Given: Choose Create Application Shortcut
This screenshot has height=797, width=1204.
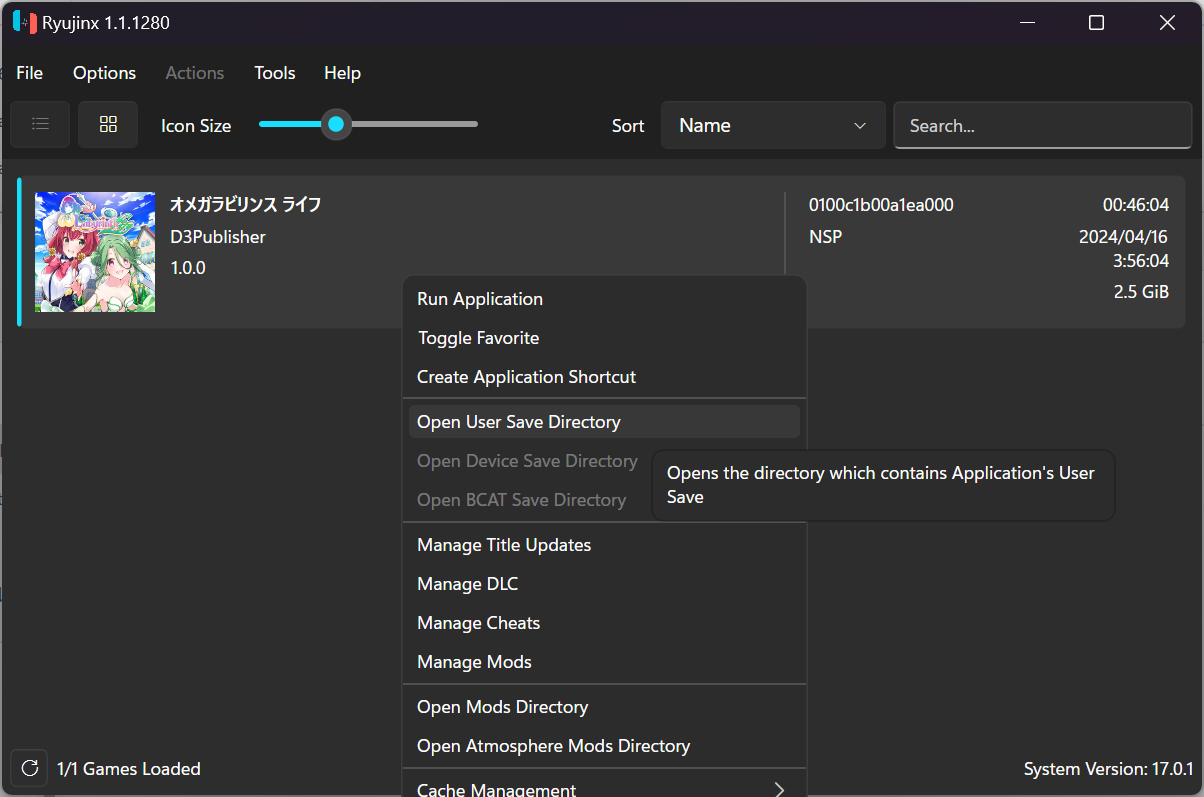Looking at the screenshot, I should point(604,377).
